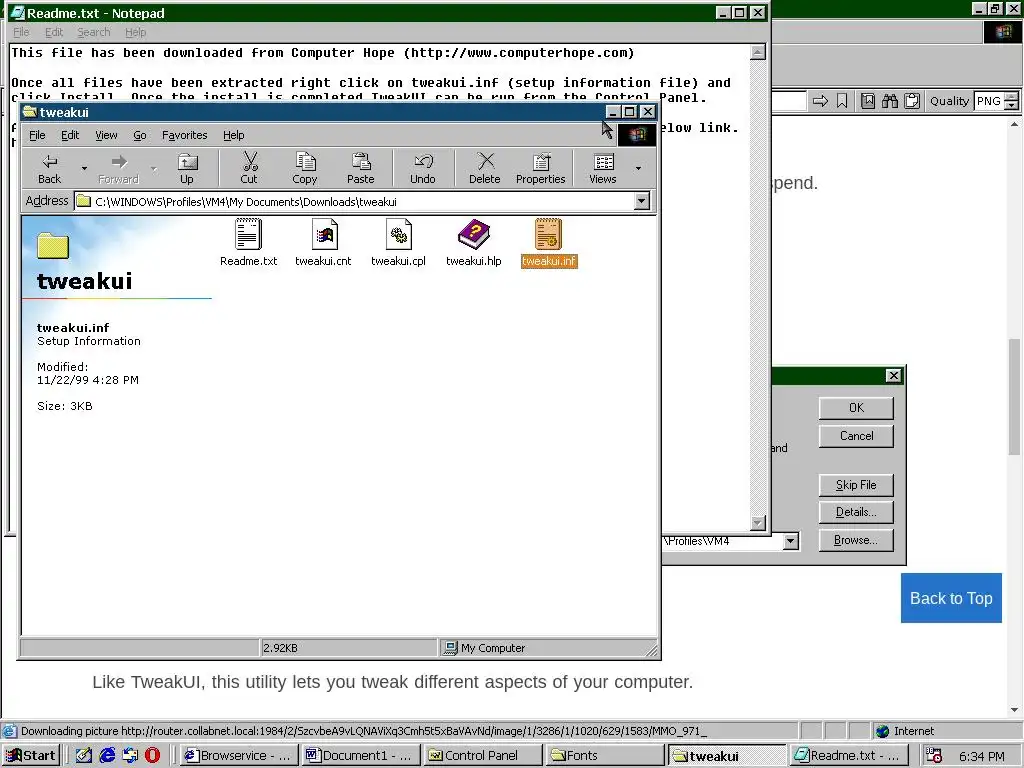Expand the Back history dropdown arrow
Screen dimensions: 1024x768
(84, 168)
